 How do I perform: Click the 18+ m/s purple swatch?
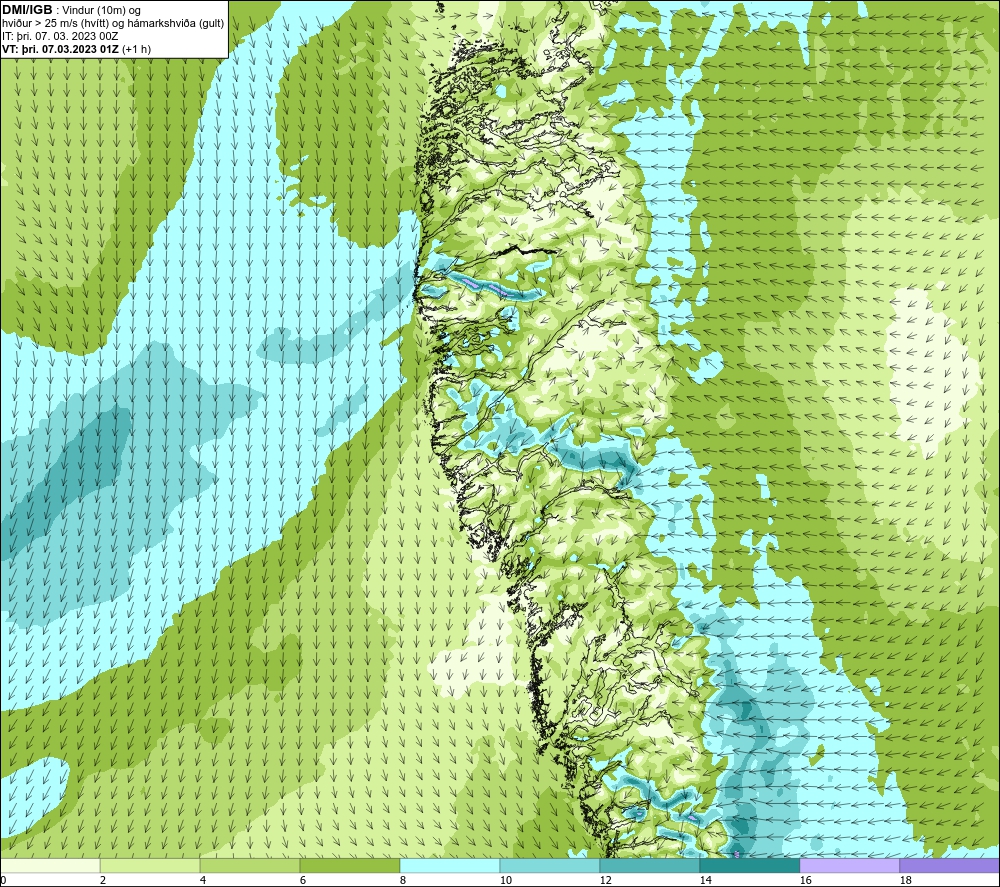point(950,865)
